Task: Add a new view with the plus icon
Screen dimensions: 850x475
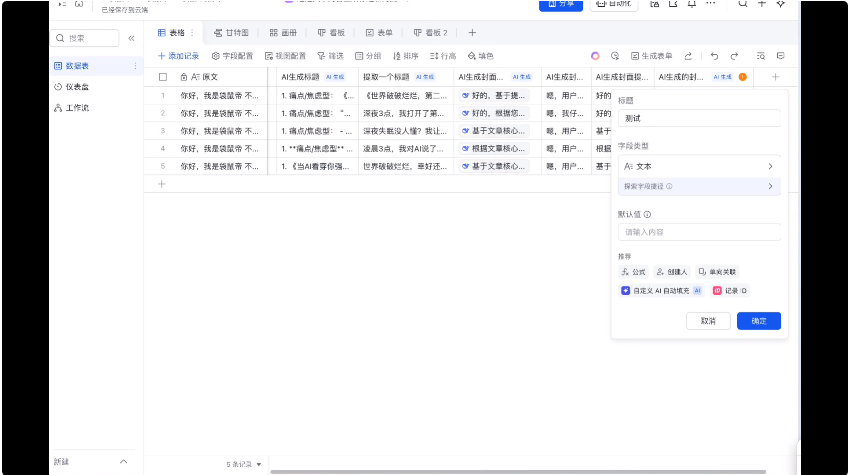Action: tap(472, 33)
